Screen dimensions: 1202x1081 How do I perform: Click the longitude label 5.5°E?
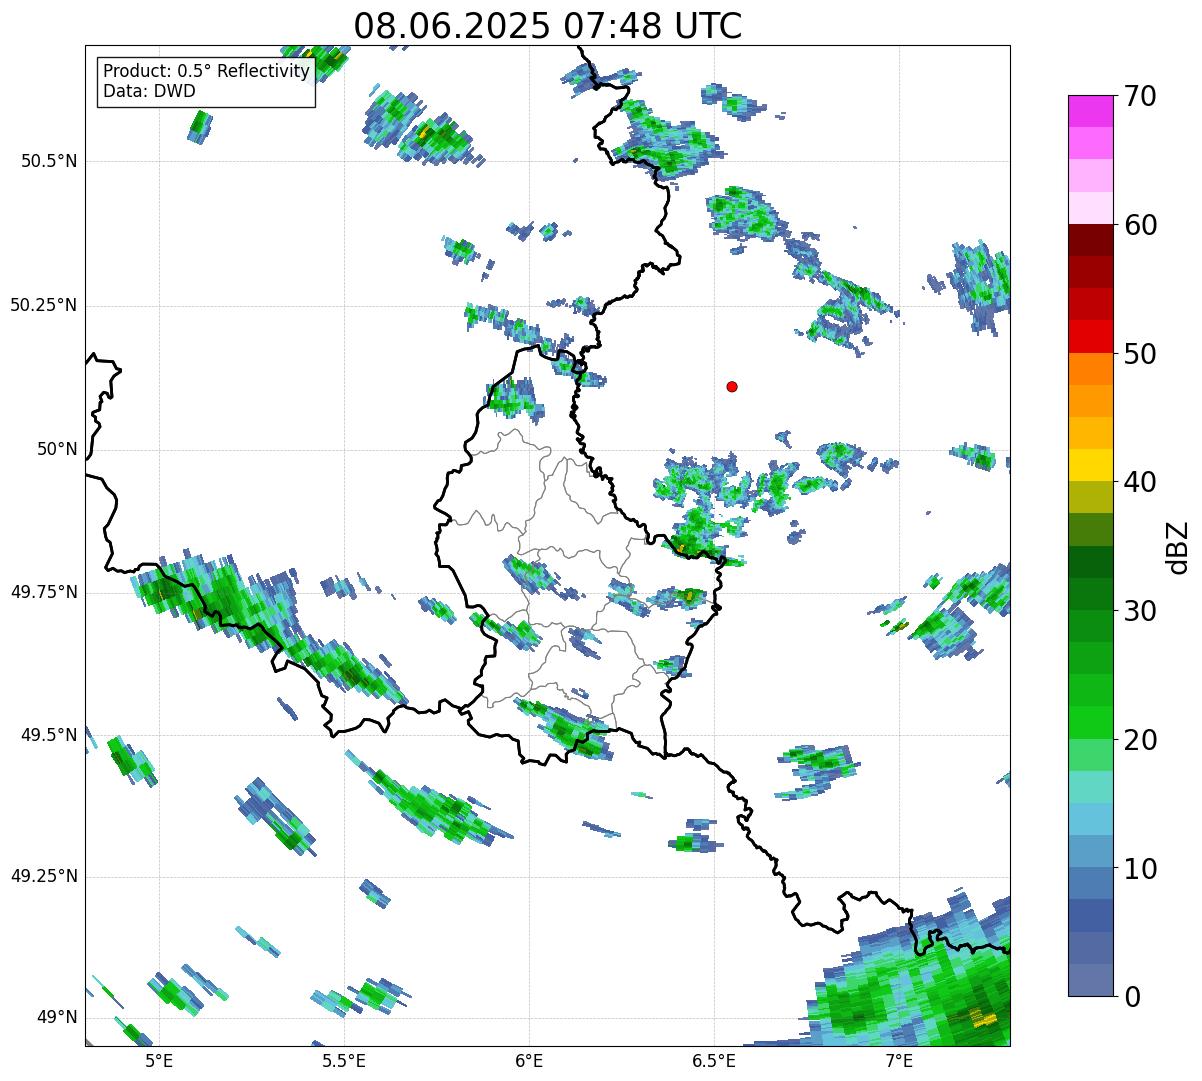pyautogui.click(x=344, y=1061)
